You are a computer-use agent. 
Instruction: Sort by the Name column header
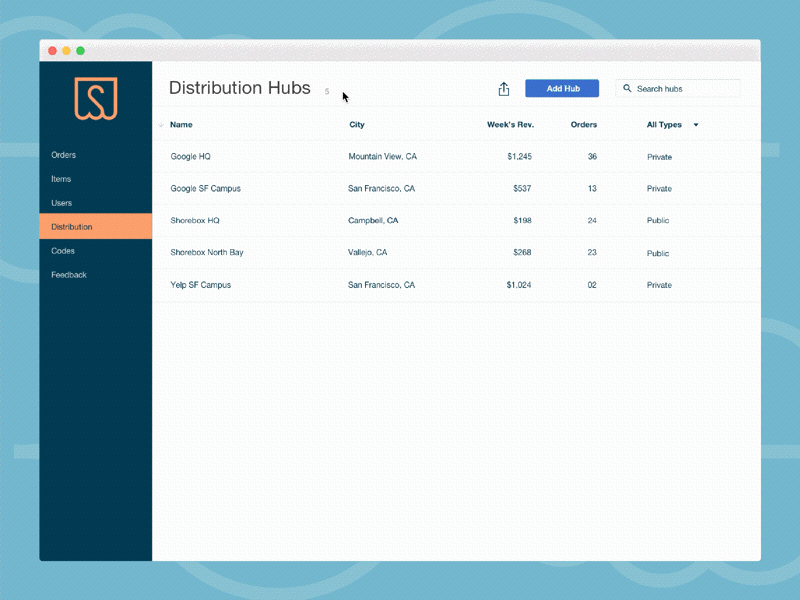point(181,124)
